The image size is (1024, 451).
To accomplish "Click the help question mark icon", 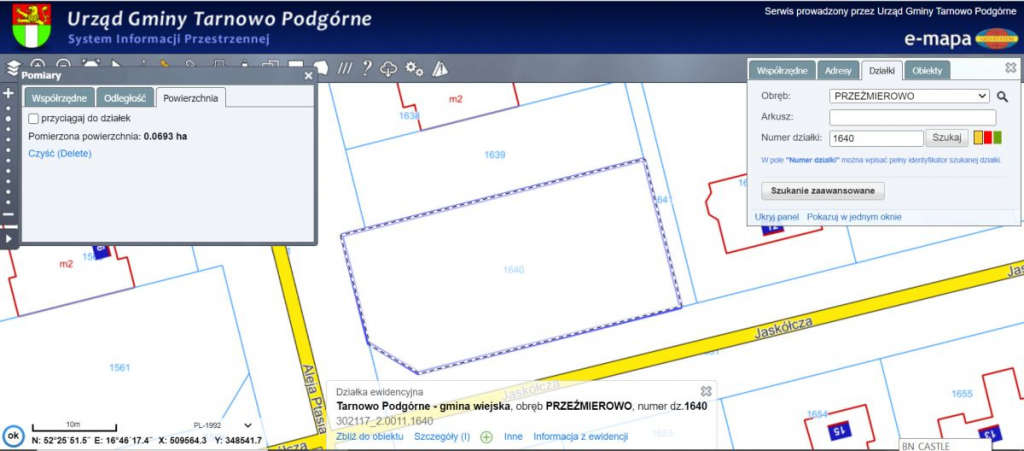I will (367, 68).
